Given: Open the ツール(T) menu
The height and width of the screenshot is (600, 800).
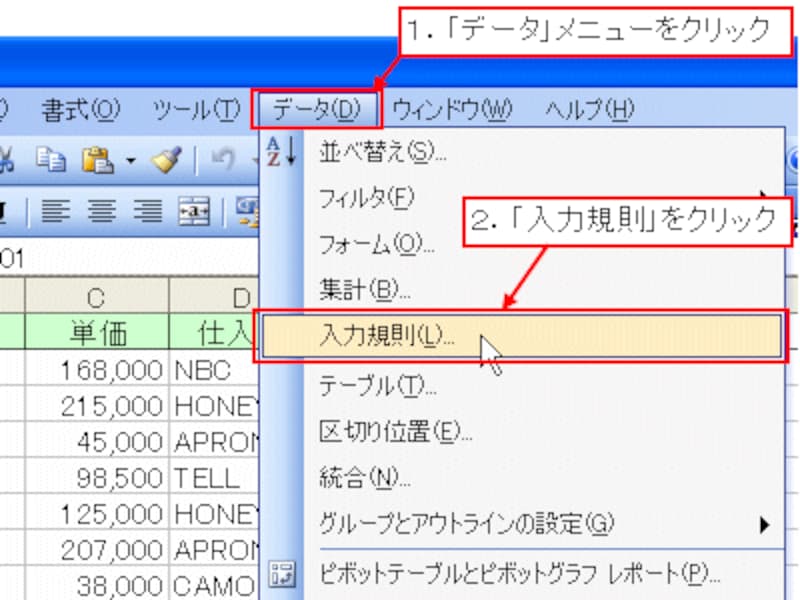Looking at the screenshot, I should (x=197, y=110).
